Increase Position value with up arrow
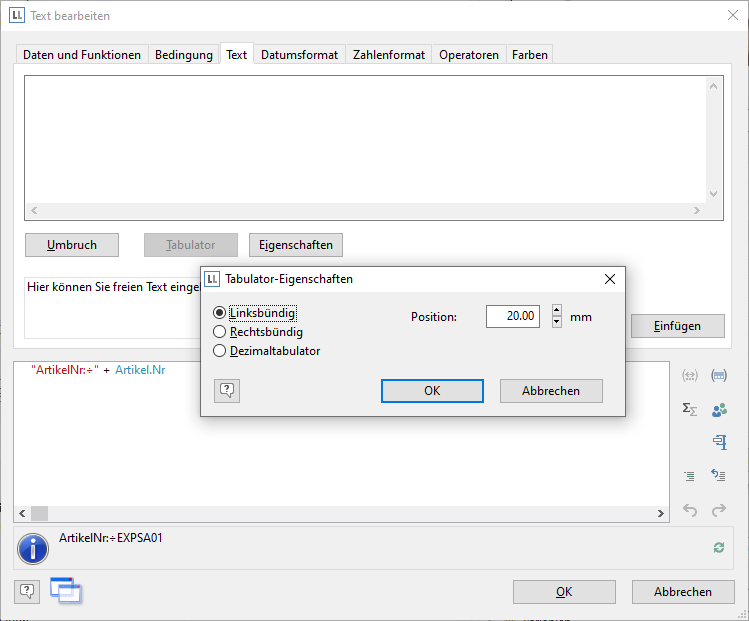749x621 pixels. [557, 310]
